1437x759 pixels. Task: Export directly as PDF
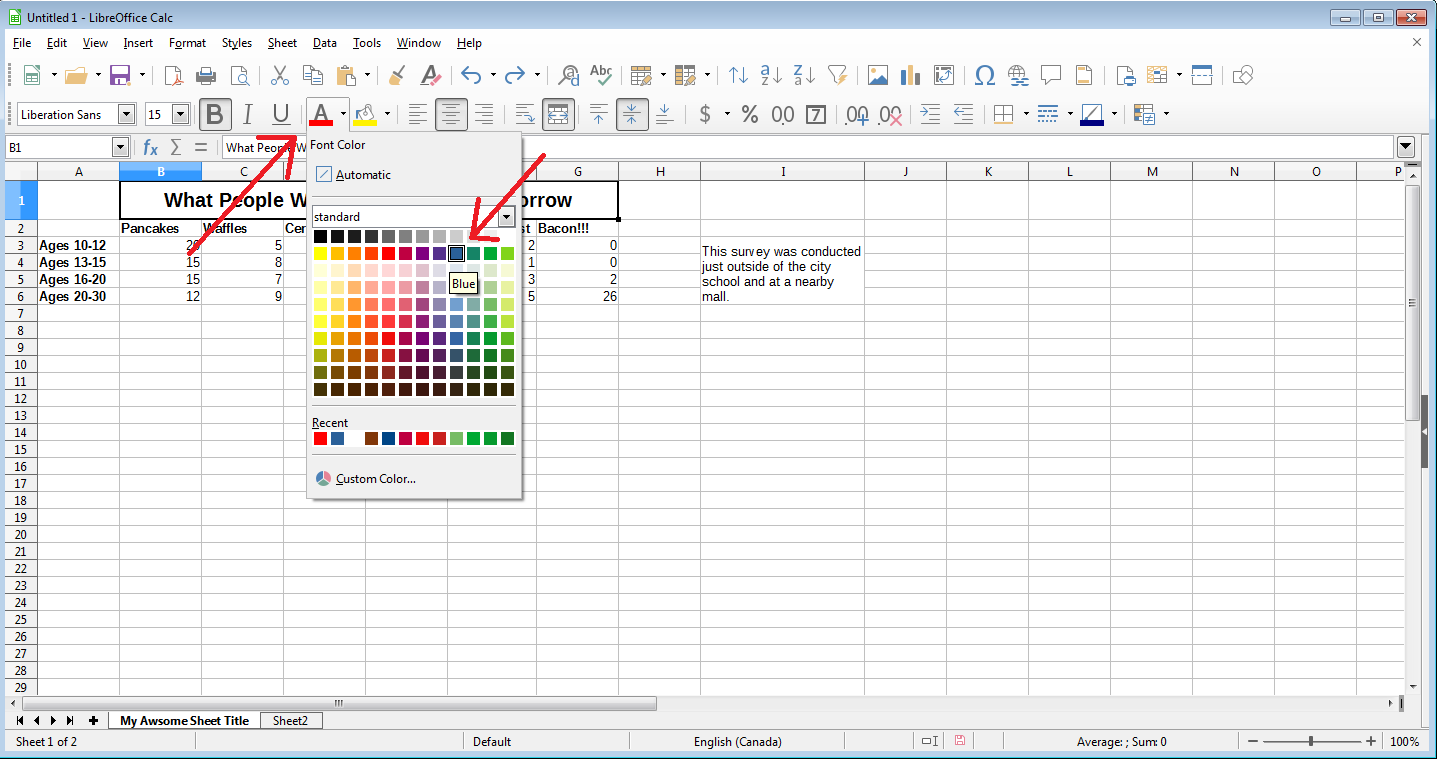pos(174,75)
